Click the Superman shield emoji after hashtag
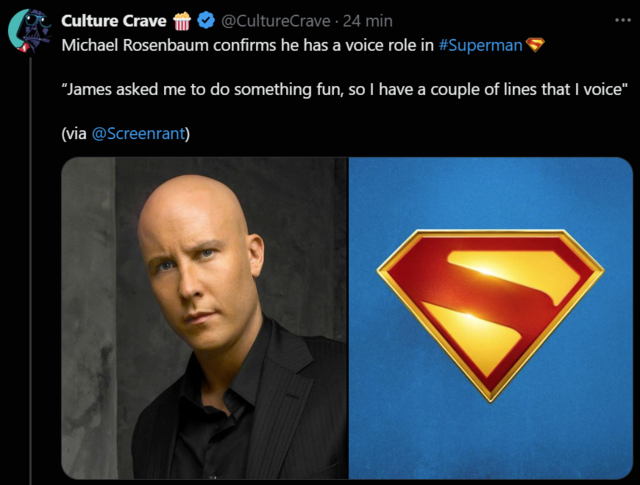The height and width of the screenshot is (485, 640). point(535,45)
